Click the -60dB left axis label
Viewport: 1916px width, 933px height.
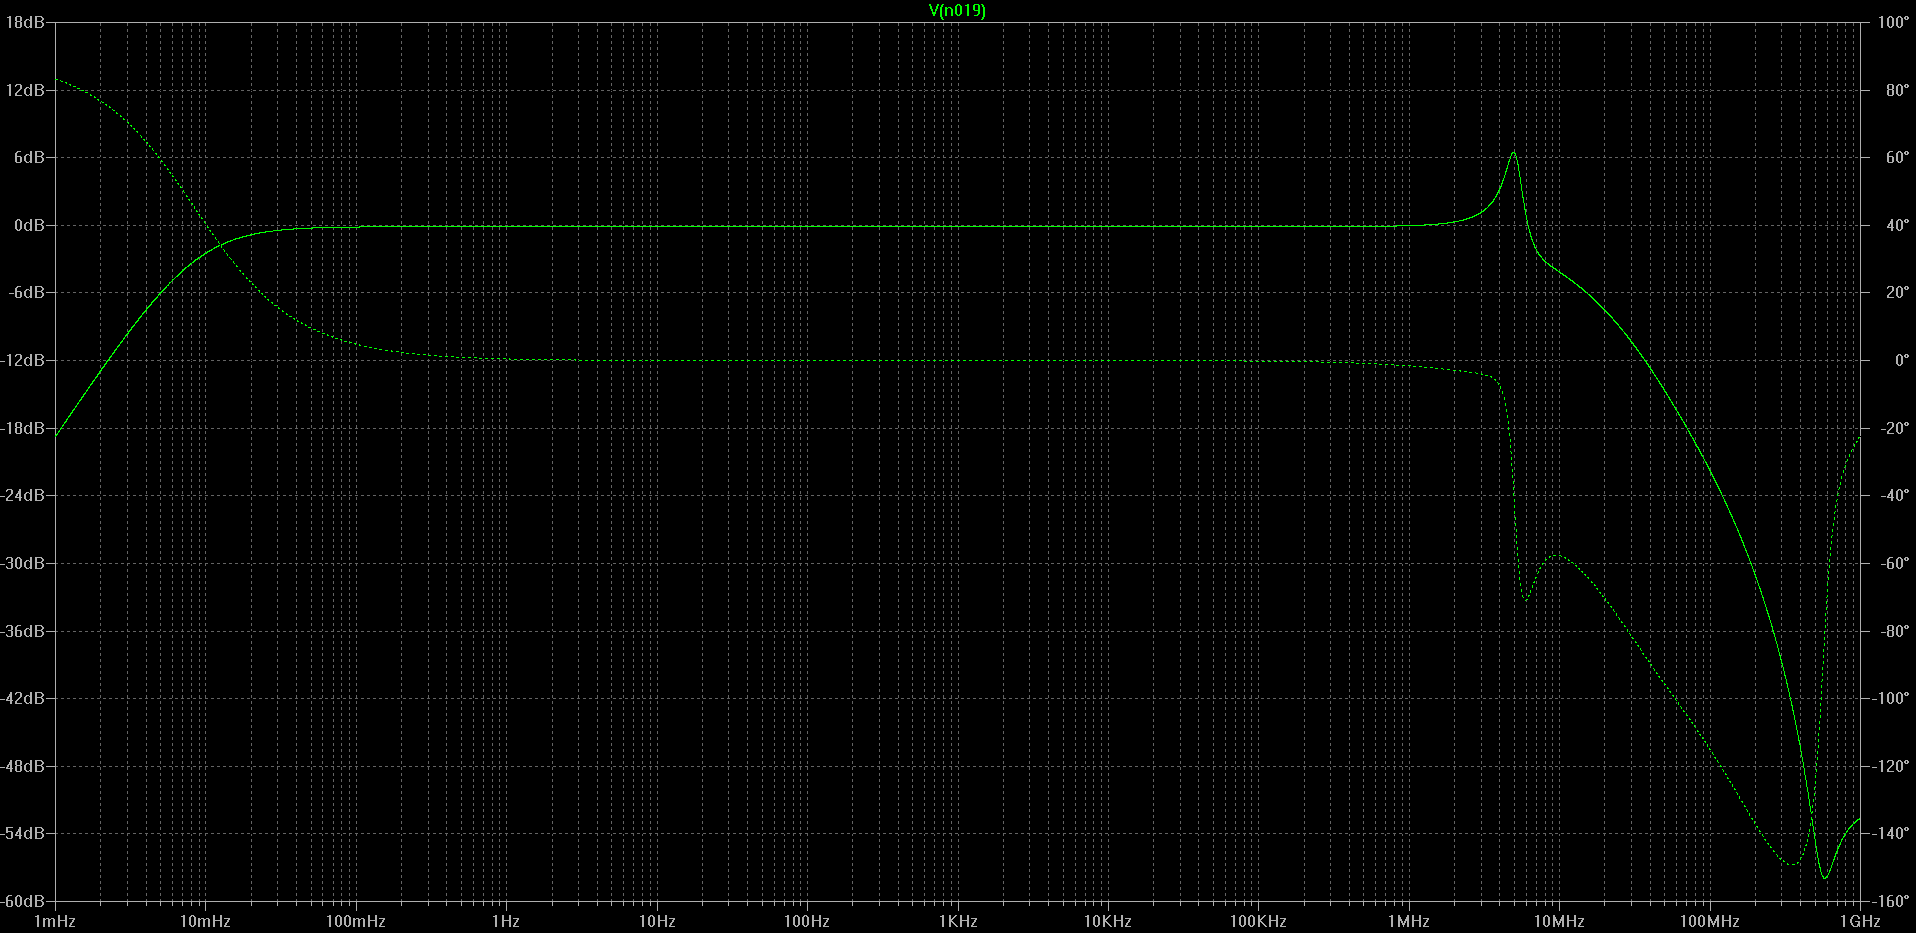[23, 901]
